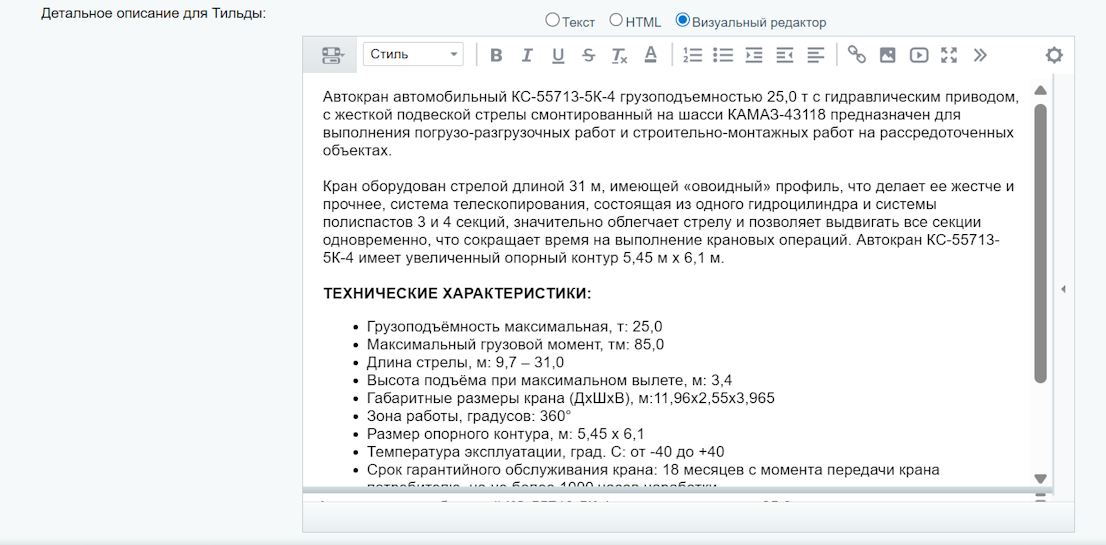Switch the editor to fullscreen mode
This screenshot has height=545, width=1106.
coord(949,55)
